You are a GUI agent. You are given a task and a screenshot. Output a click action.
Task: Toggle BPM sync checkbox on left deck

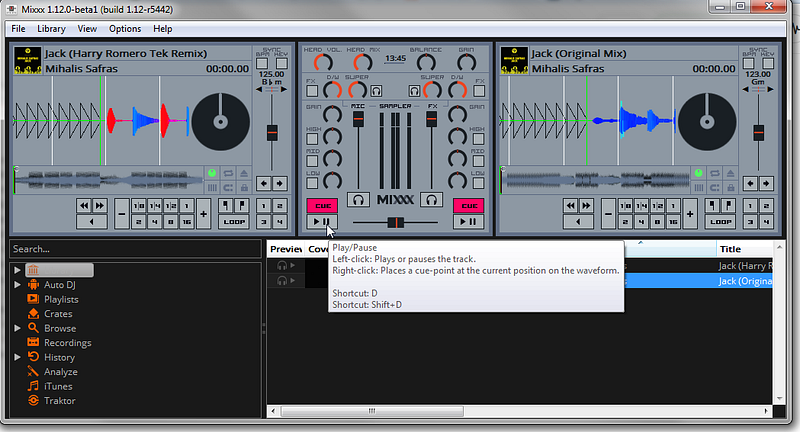pyautogui.click(x=262, y=63)
